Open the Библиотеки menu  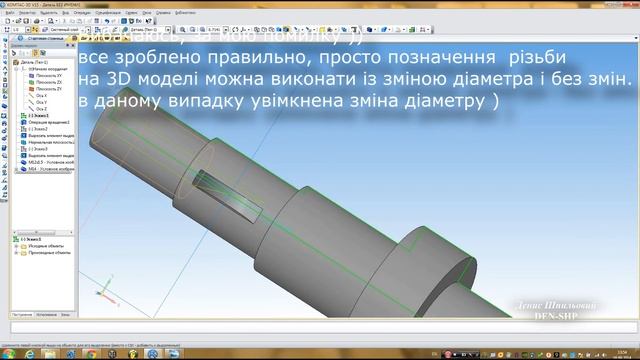click(186, 13)
